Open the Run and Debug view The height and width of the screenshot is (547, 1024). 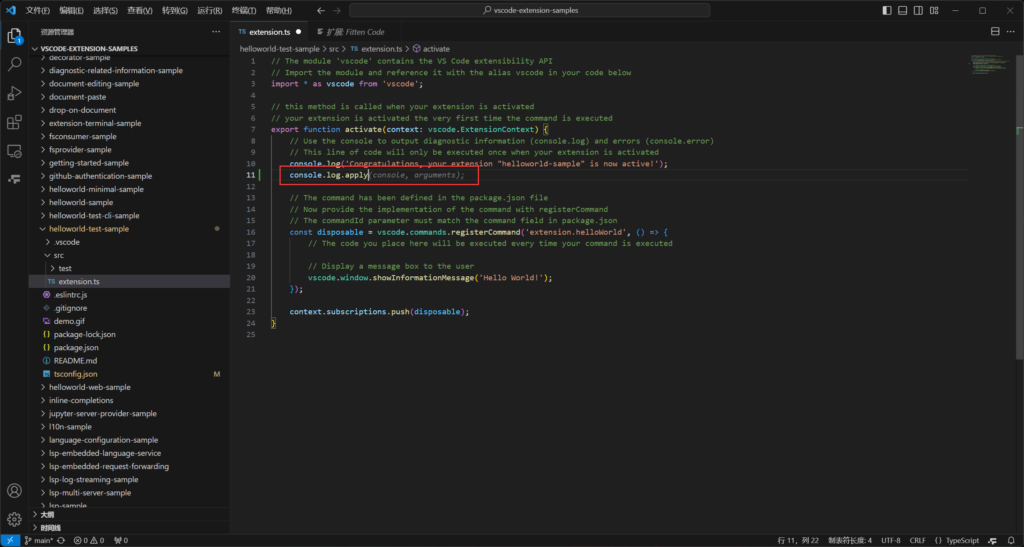point(15,93)
